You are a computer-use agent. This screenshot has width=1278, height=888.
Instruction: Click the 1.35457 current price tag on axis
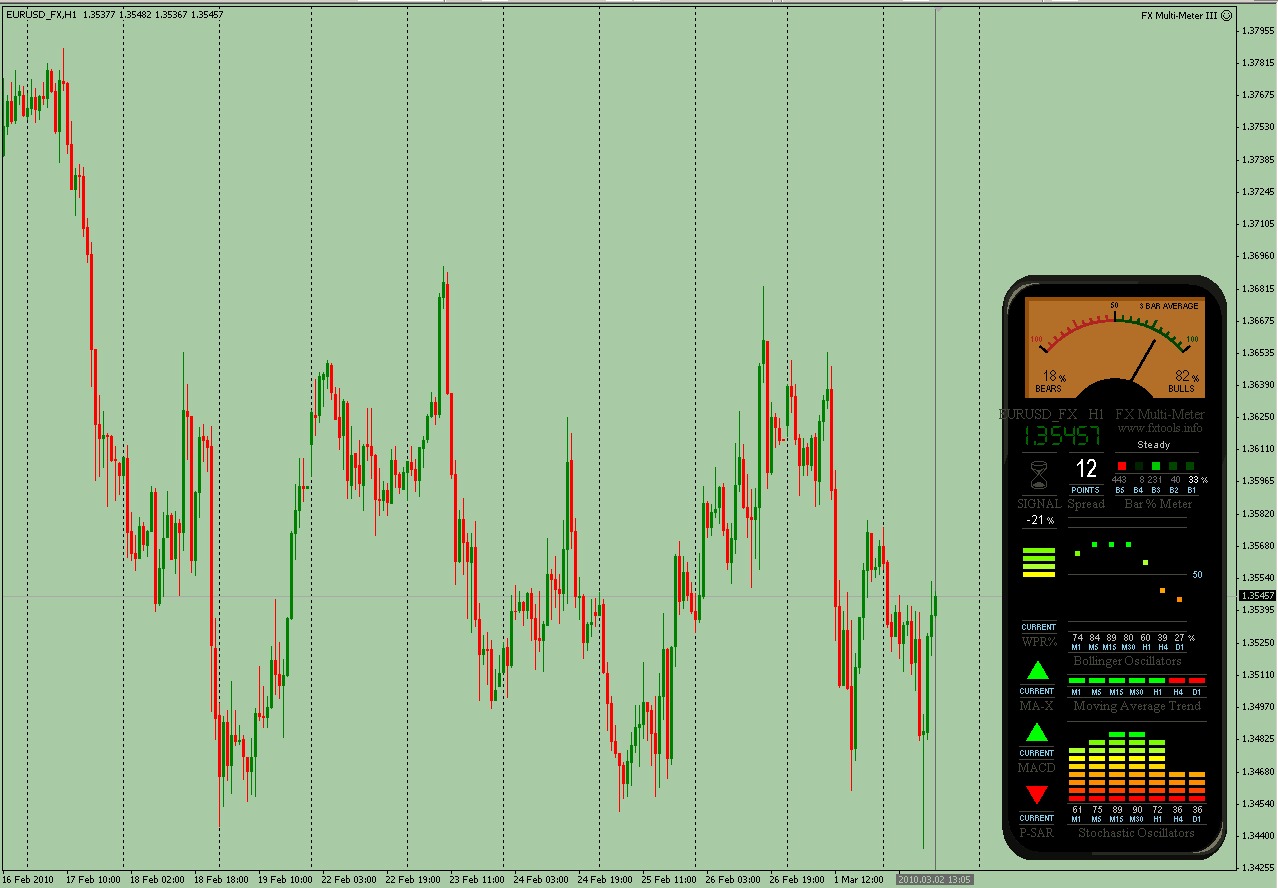click(x=1257, y=596)
